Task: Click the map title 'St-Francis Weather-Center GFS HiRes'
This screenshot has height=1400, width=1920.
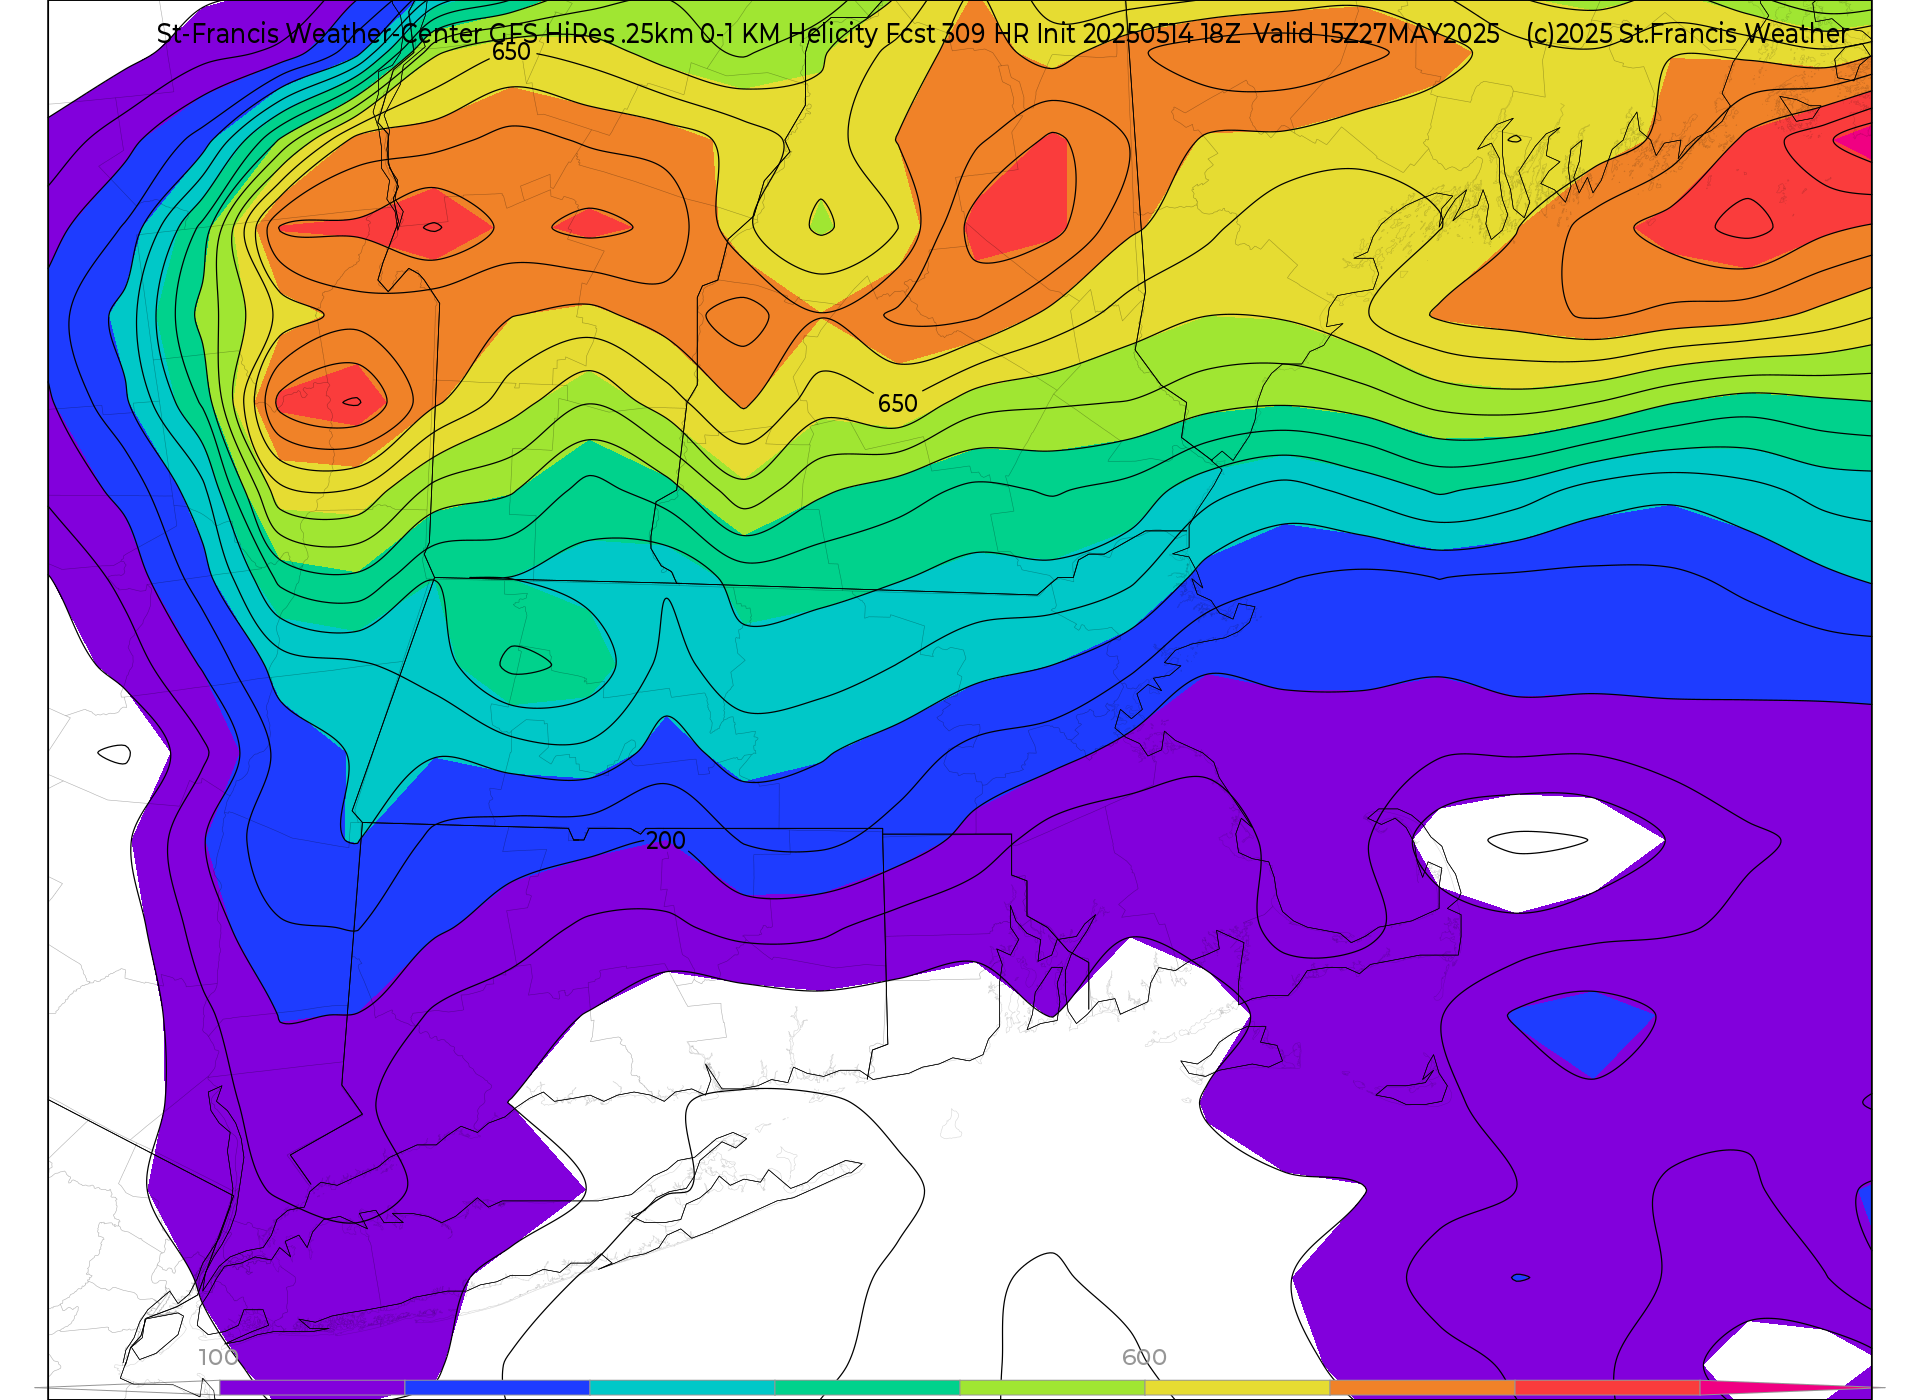Action: pos(386,34)
